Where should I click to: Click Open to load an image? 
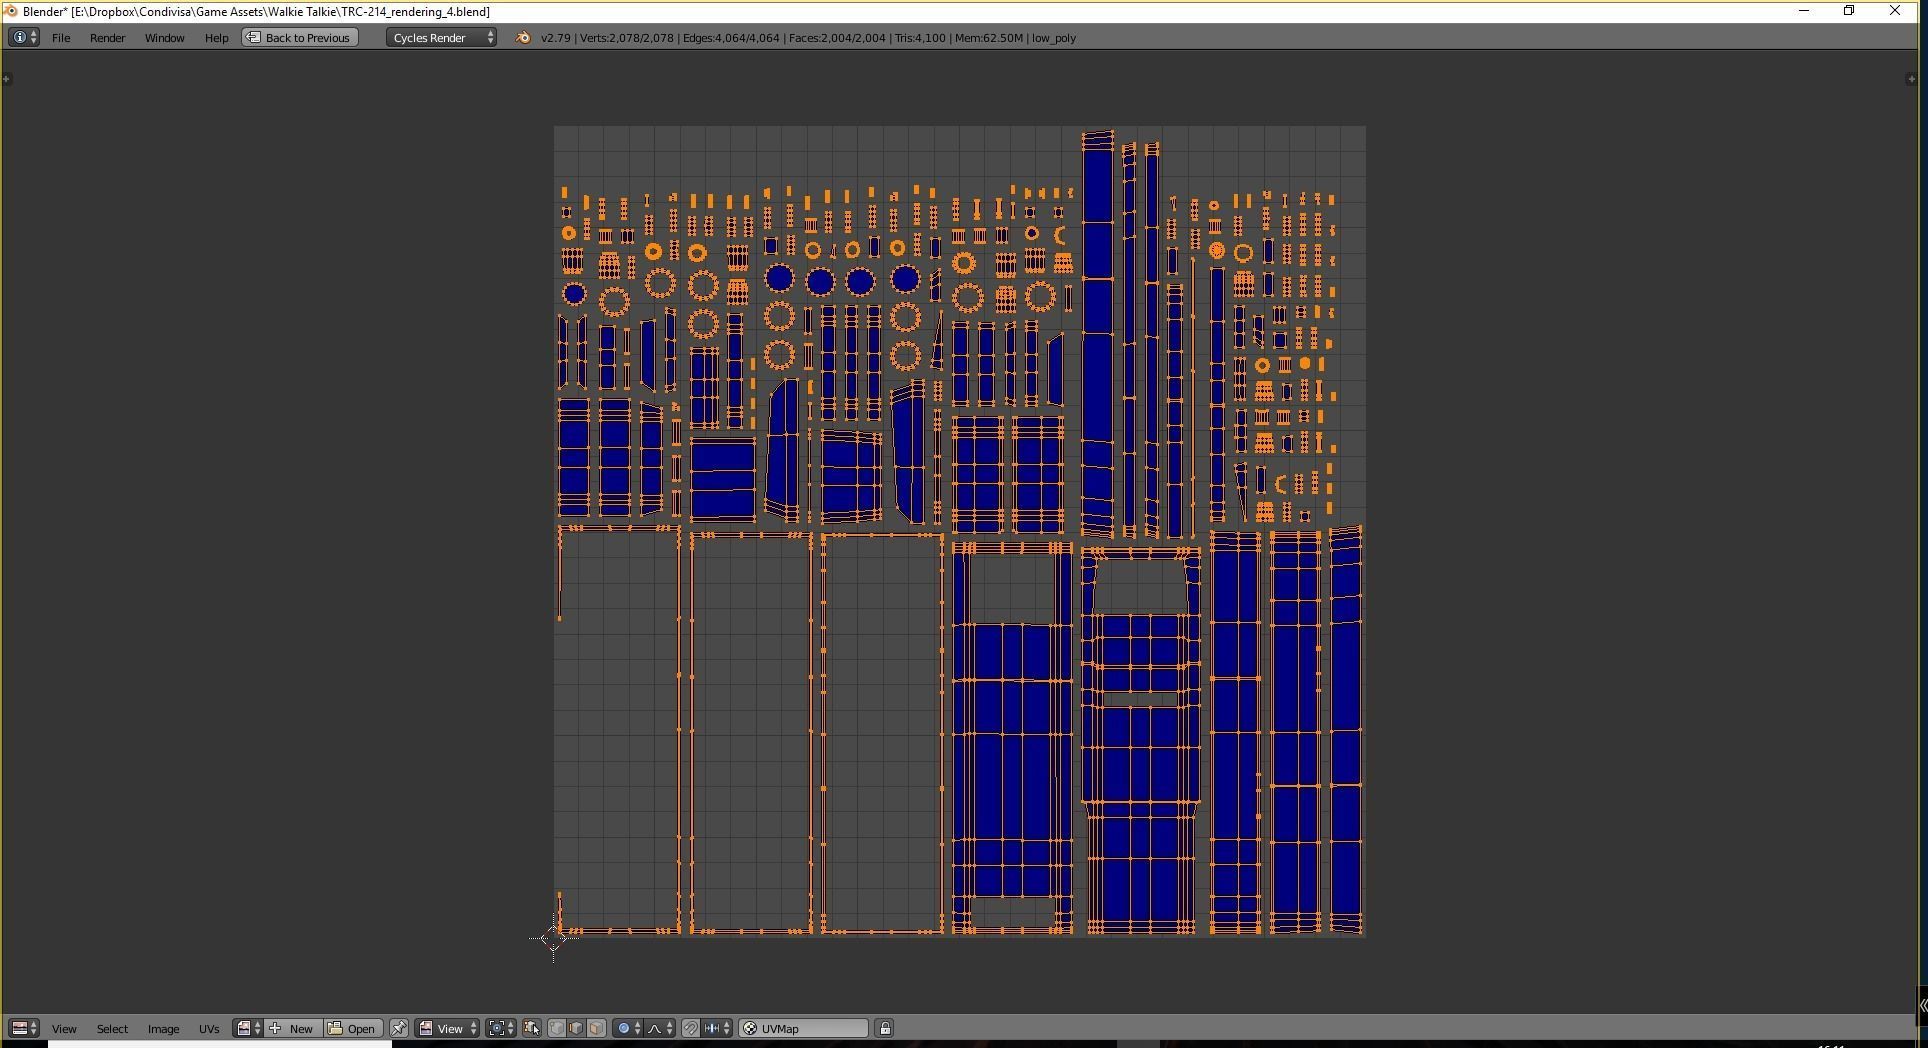pos(352,1028)
